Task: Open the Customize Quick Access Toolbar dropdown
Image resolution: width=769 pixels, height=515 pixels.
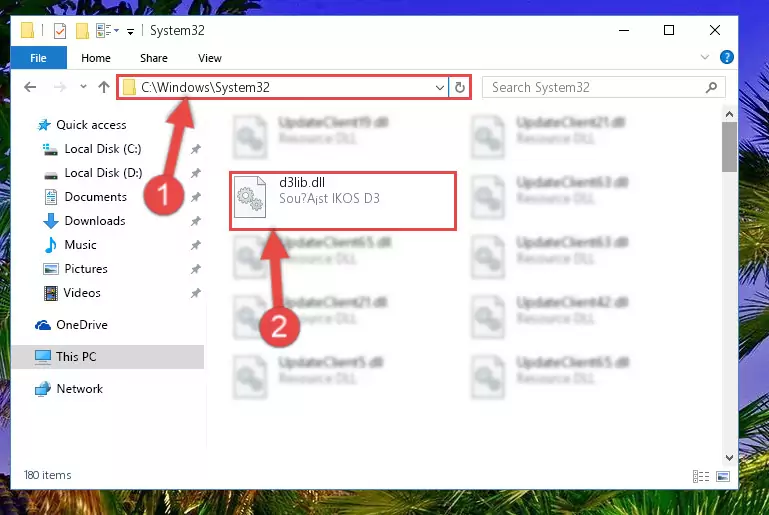Action: click(130, 32)
